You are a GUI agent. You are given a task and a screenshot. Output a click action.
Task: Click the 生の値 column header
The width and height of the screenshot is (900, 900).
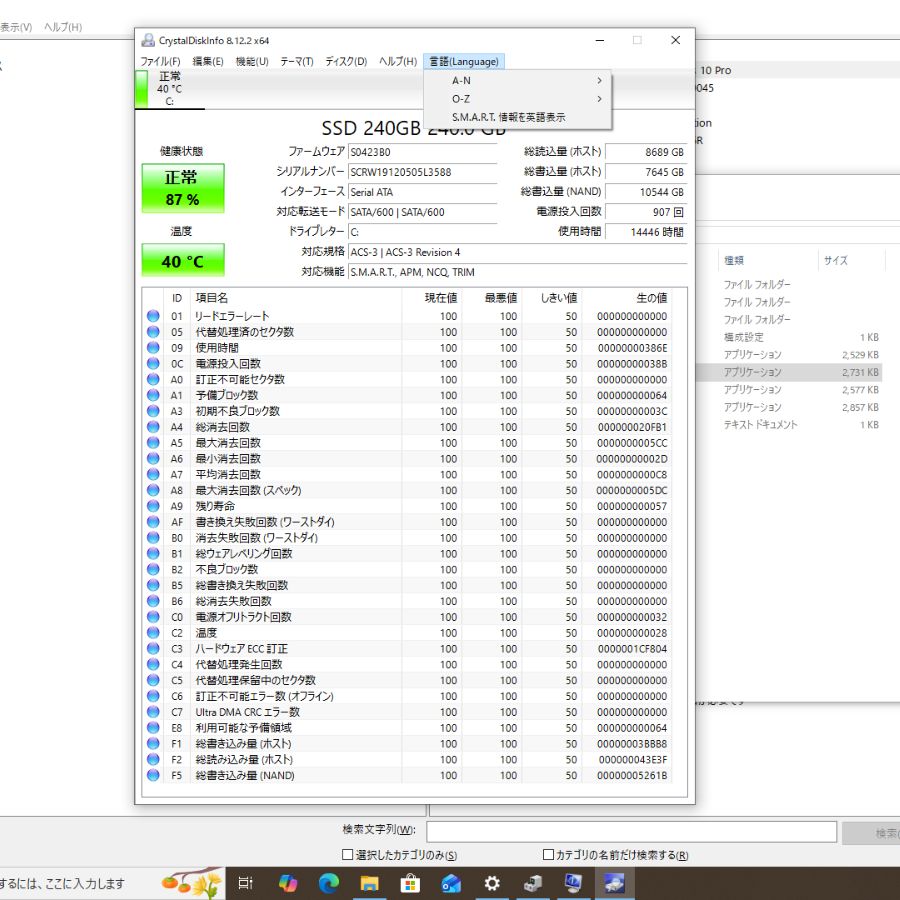pos(651,298)
